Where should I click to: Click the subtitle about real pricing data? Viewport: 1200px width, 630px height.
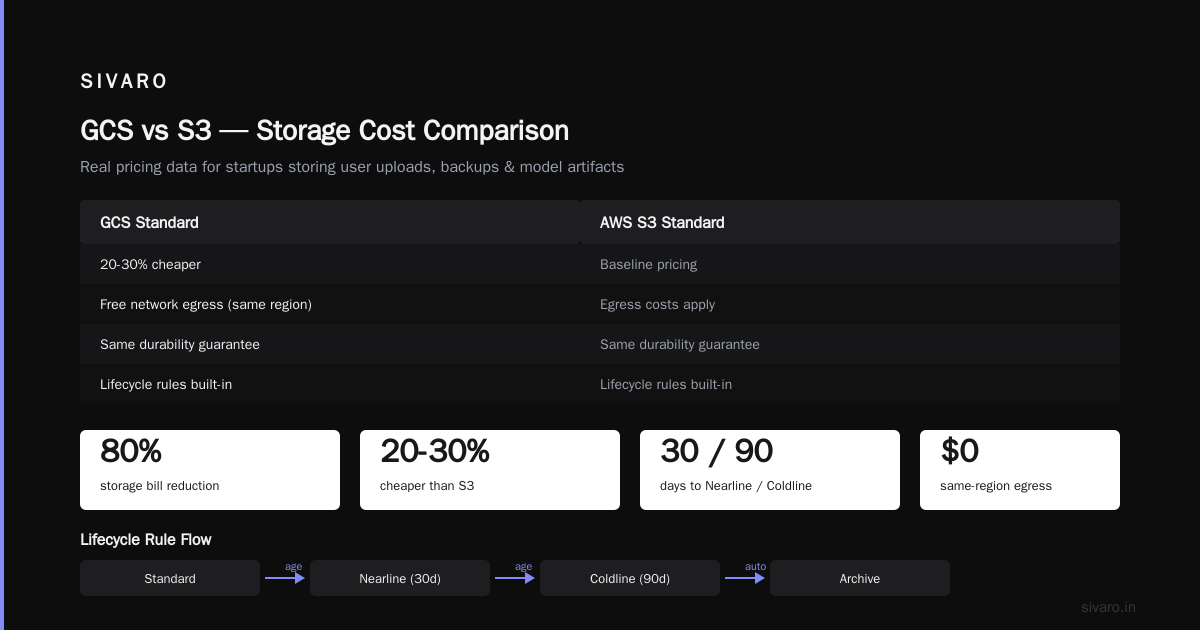(x=352, y=167)
